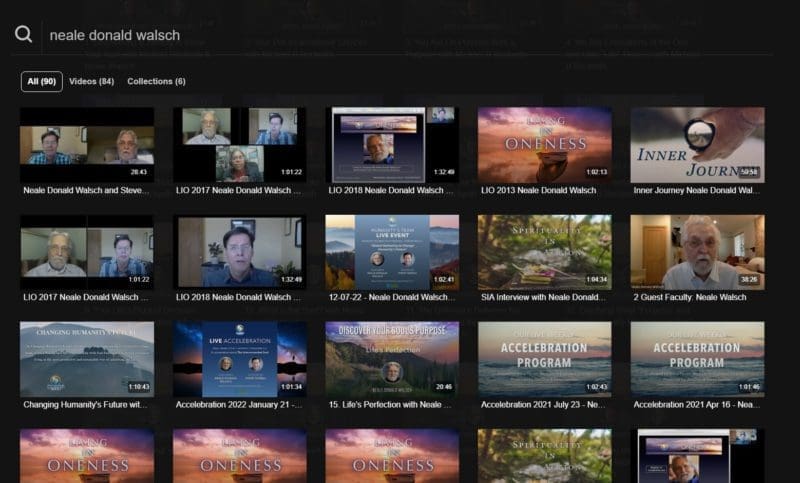The height and width of the screenshot is (483, 800).
Task: Open Accelebration 2021 Apr 16 thumbnail
Action: point(697,359)
